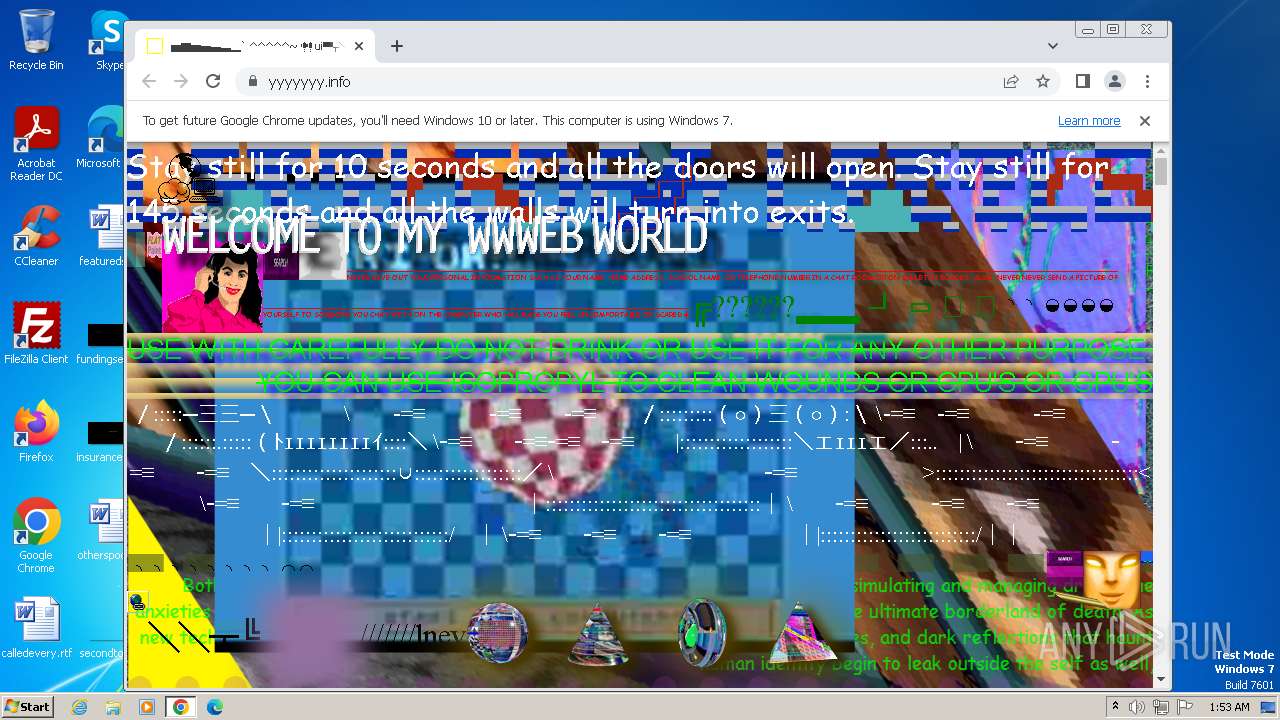Click the woman with headset image
The image size is (1280, 720).
point(212,291)
